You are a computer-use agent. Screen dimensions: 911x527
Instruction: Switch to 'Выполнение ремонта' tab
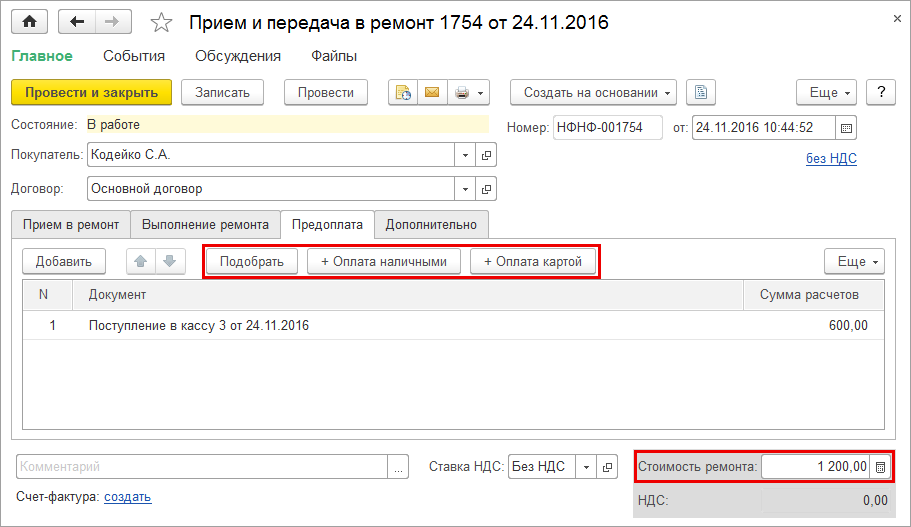coord(205,224)
